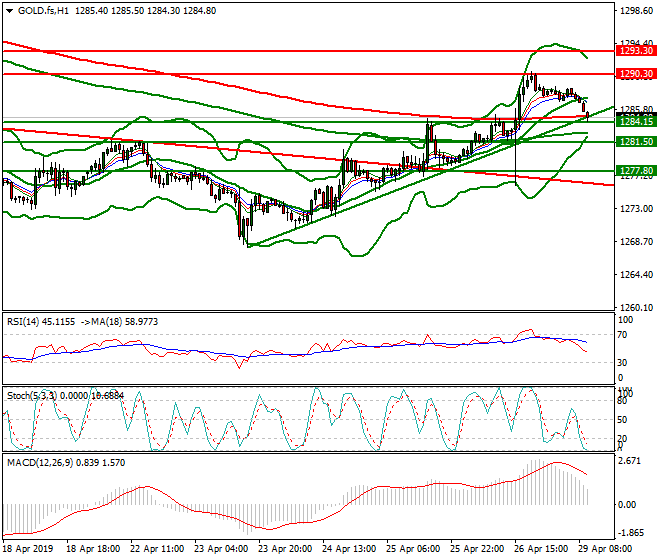This screenshot has height=560, width=660.
Task: Select the 1284.15 green level price label
Action: point(636,122)
